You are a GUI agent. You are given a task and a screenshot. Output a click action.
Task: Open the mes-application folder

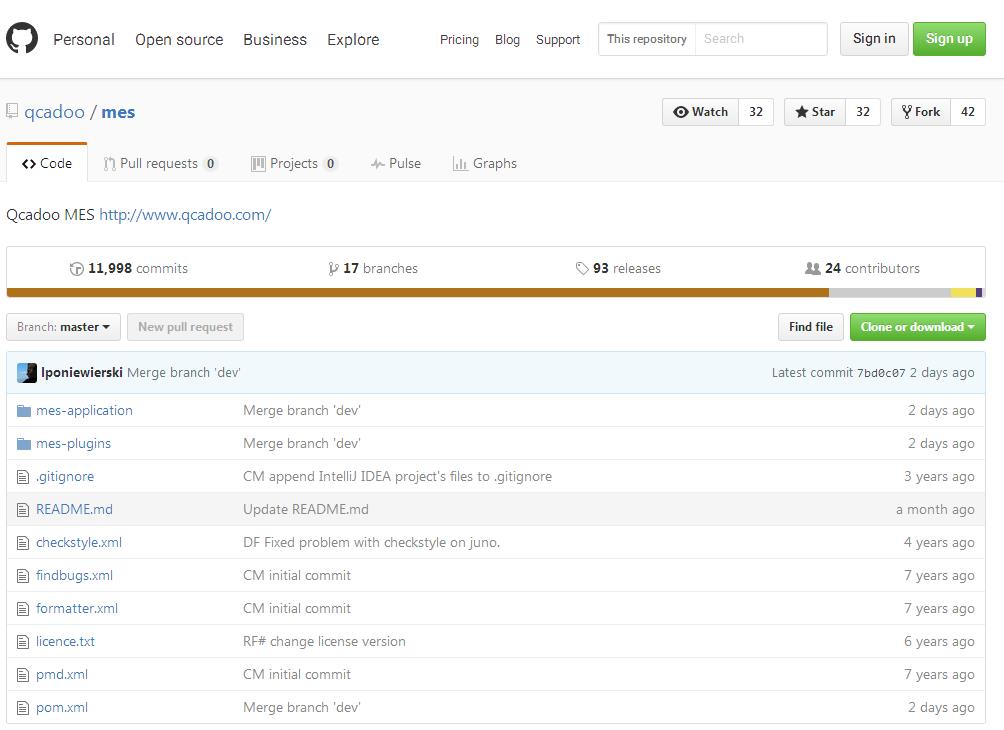point(85,410)
